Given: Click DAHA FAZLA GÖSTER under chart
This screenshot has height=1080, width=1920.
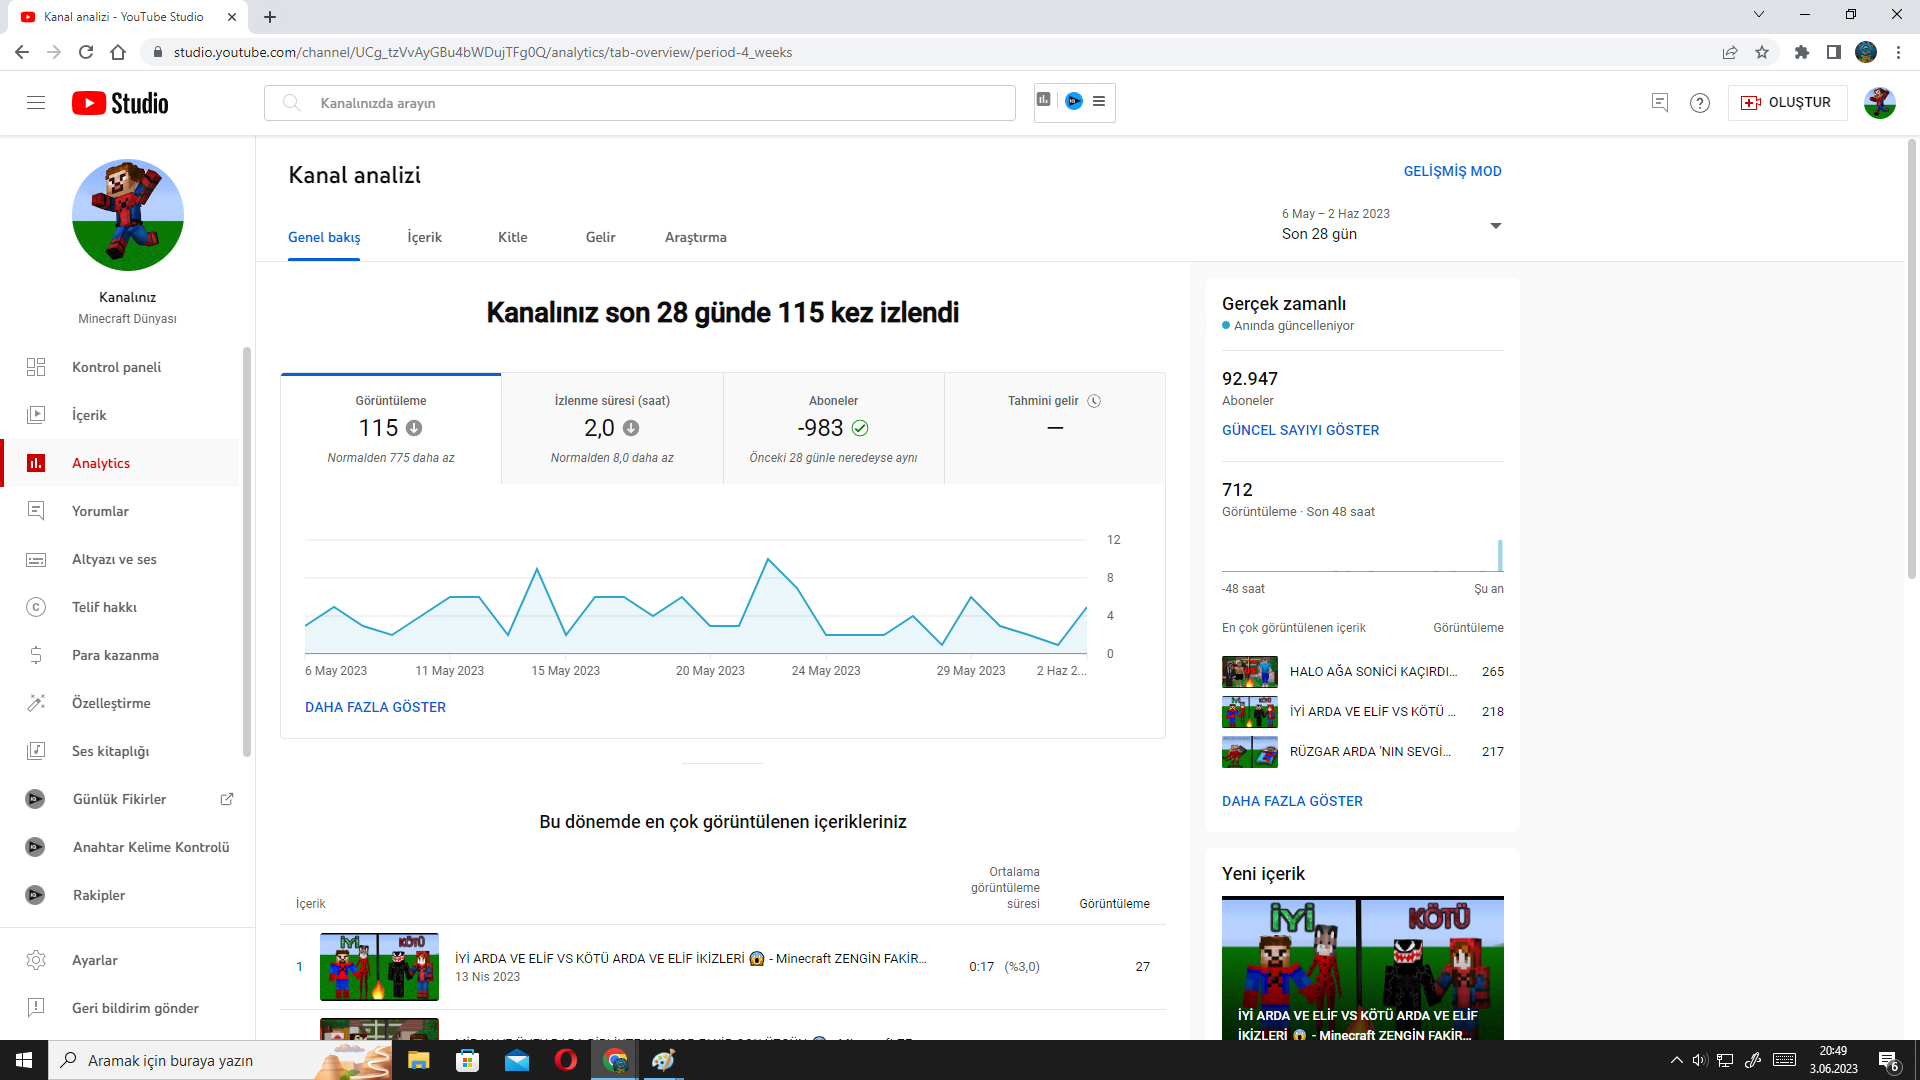Looking at the screenshot, I should pyautogui.click(x=375, y=707).
